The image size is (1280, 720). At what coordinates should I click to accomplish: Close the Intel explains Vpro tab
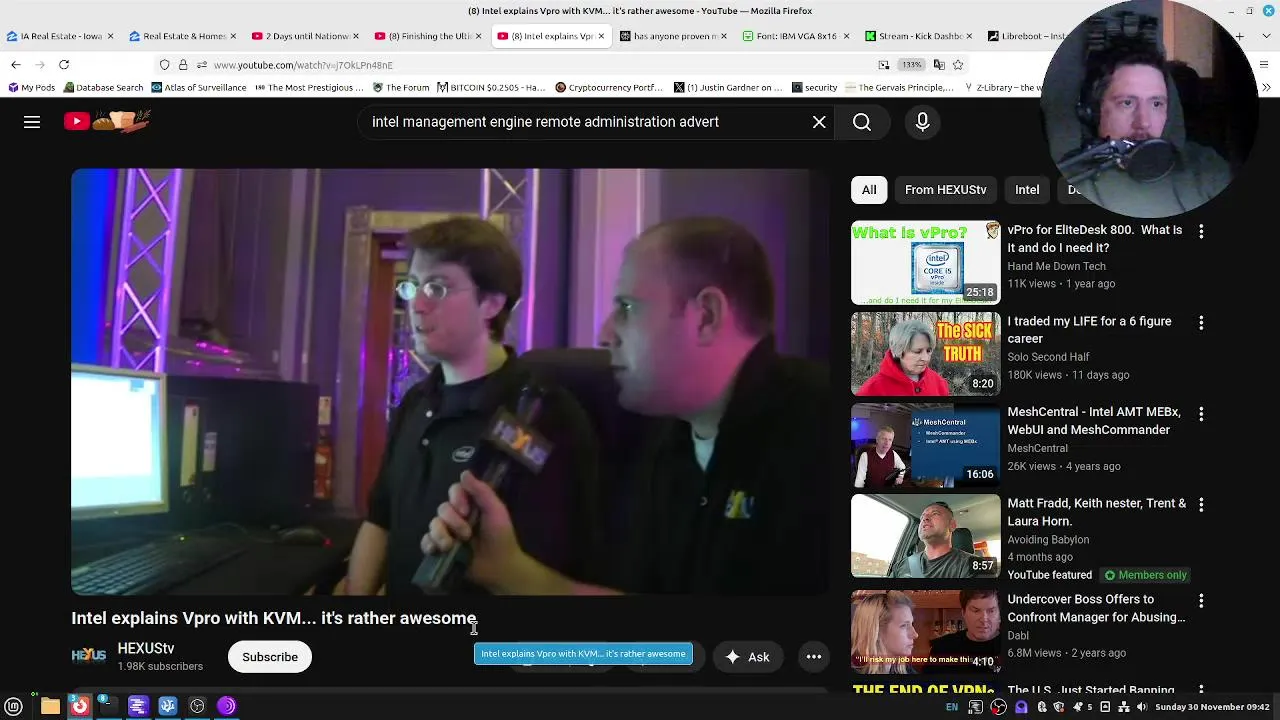601,36
